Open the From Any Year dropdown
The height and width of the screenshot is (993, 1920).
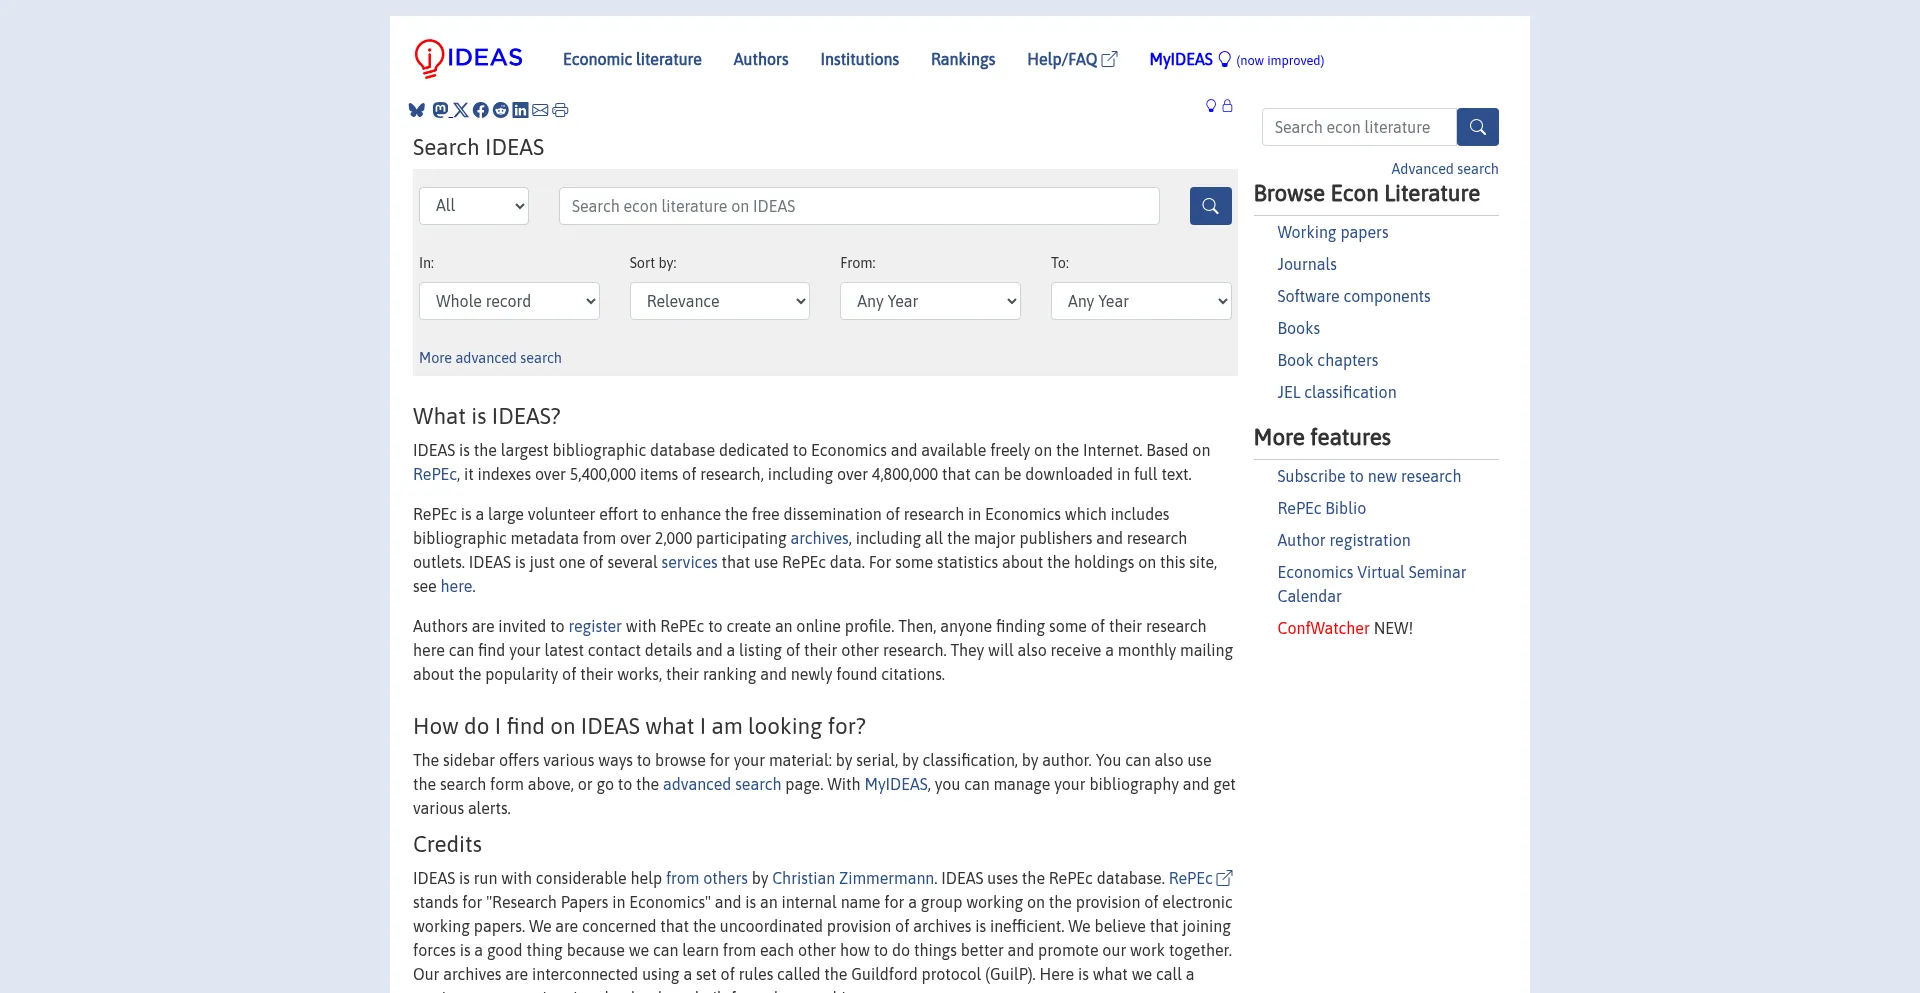pos(930,301)
